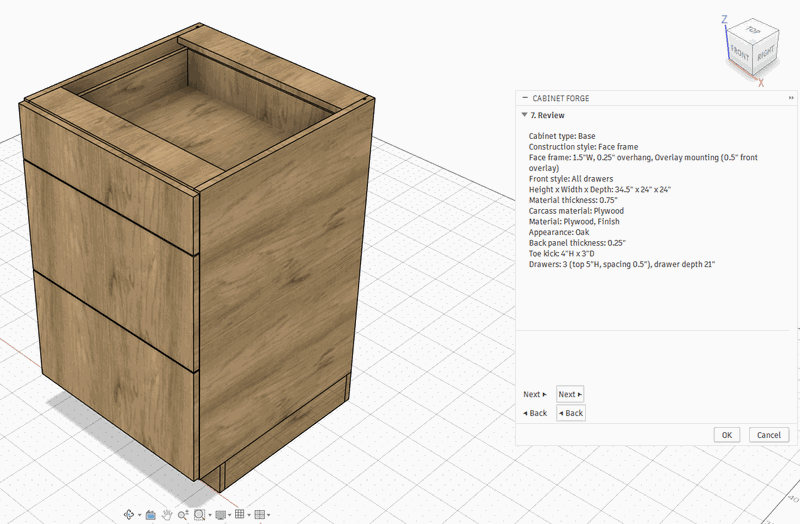Click the 'Cabinet type: Base' line
The image size is (800, 524).
pyautogui.click(x=562, y=136)
